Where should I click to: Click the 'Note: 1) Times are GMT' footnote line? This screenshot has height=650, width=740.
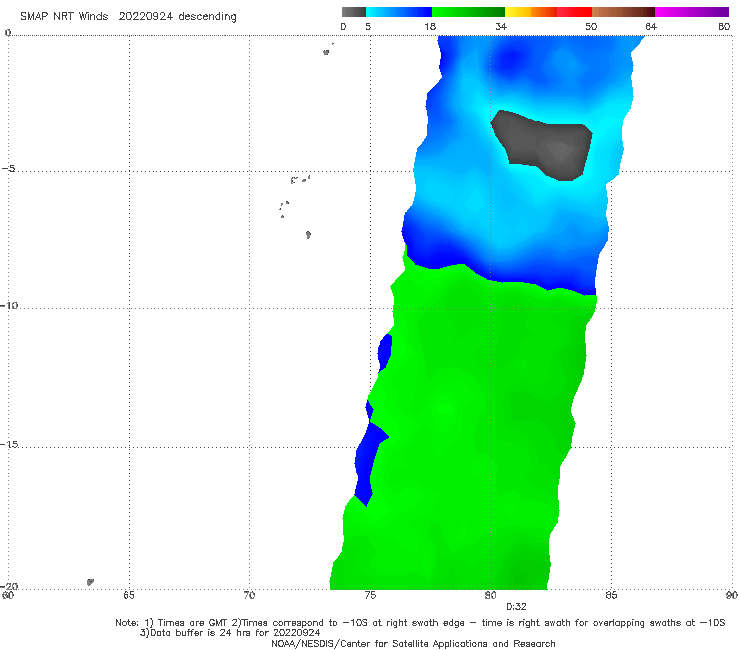[x=420, y=623]
